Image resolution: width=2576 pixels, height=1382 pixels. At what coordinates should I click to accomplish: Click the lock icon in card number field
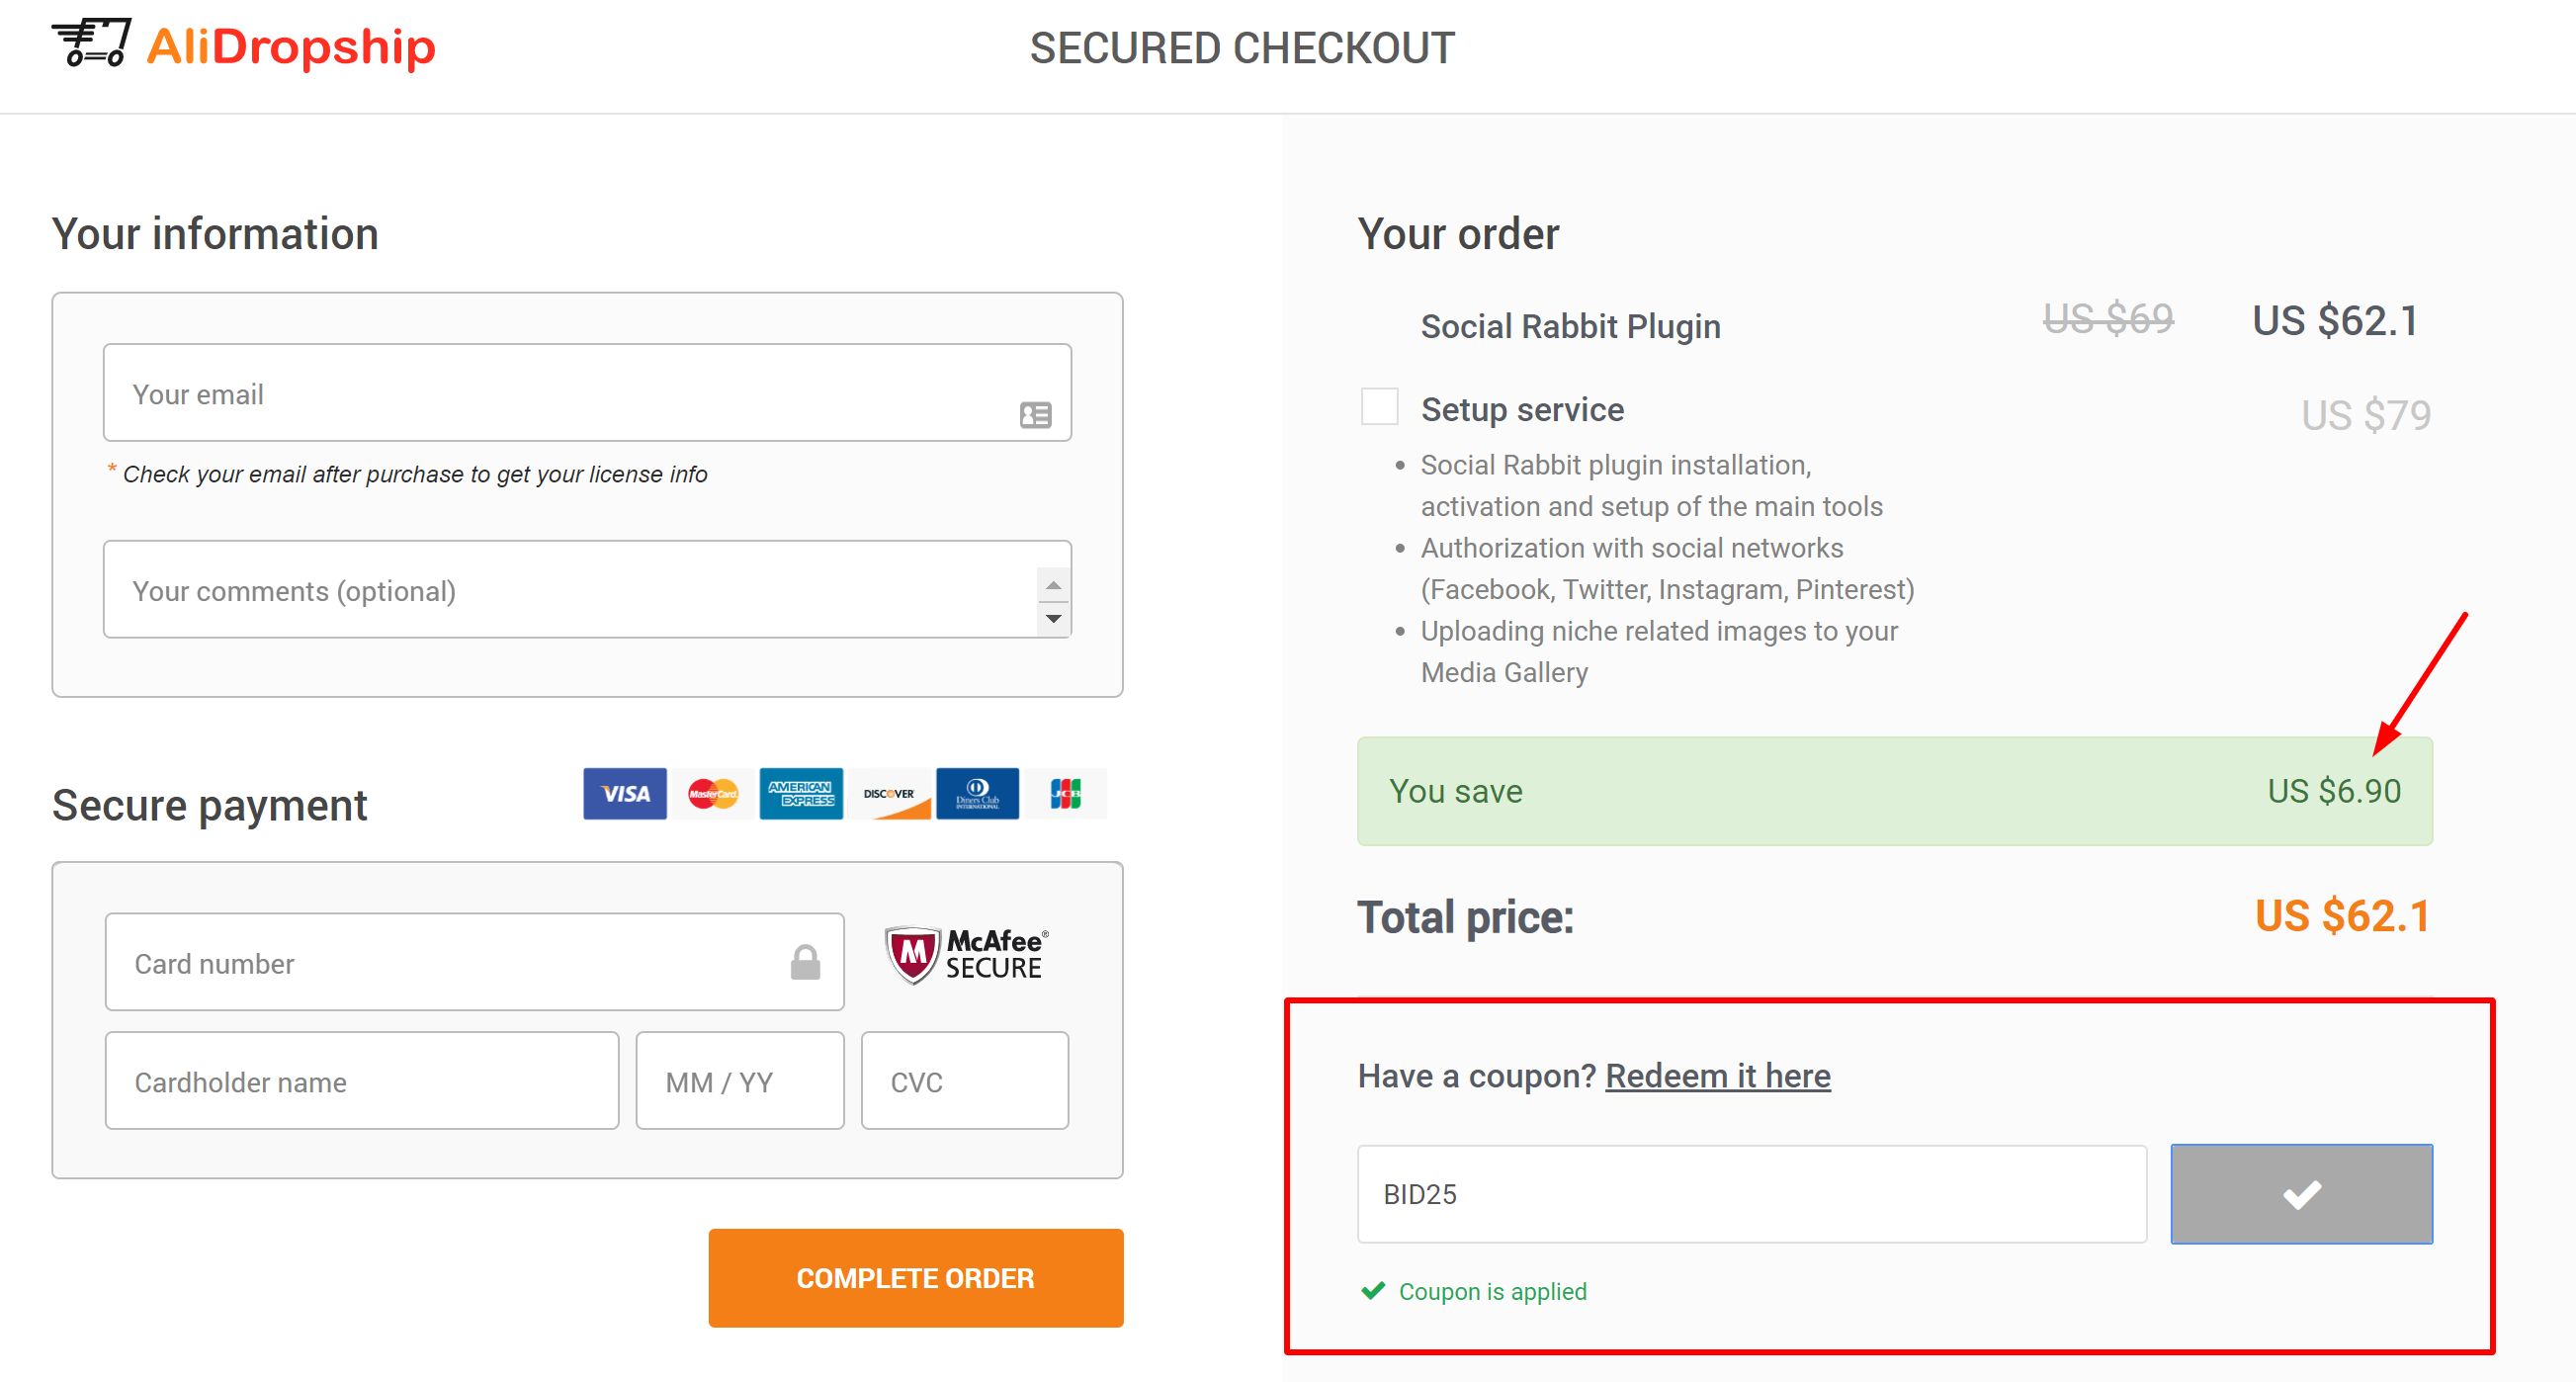[804, 962]
